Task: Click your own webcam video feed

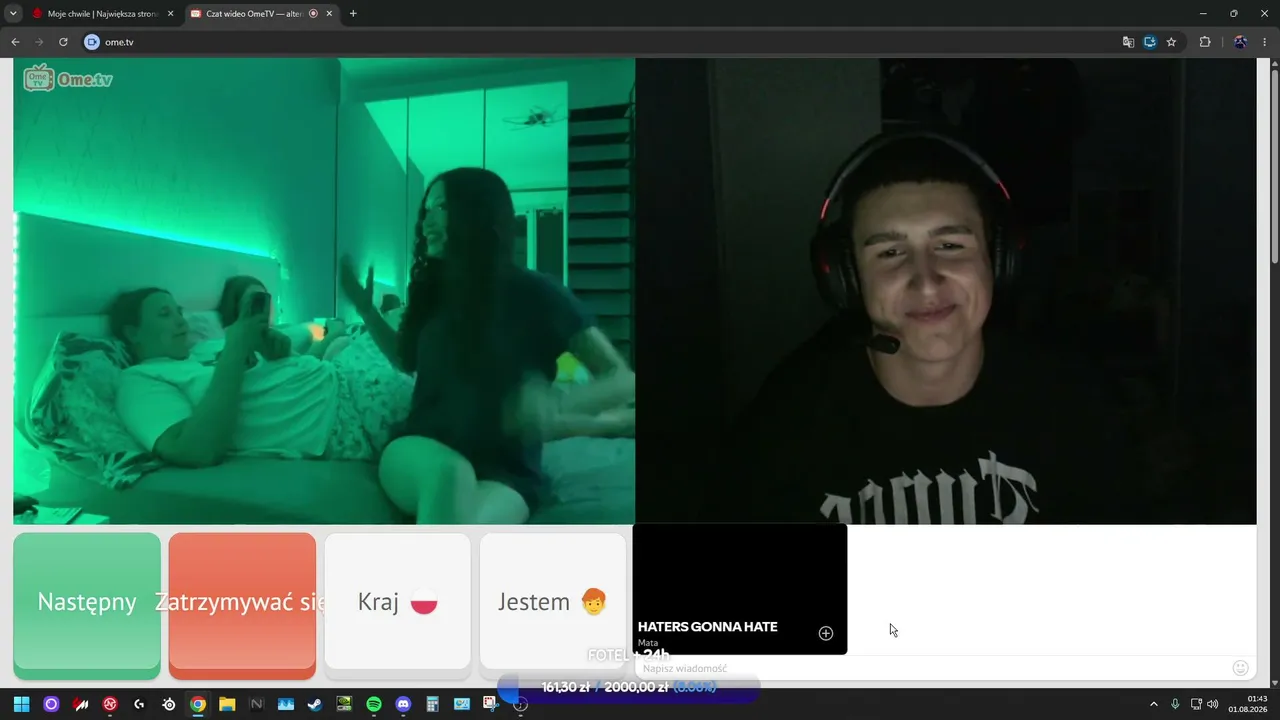Action: (946, 291)
